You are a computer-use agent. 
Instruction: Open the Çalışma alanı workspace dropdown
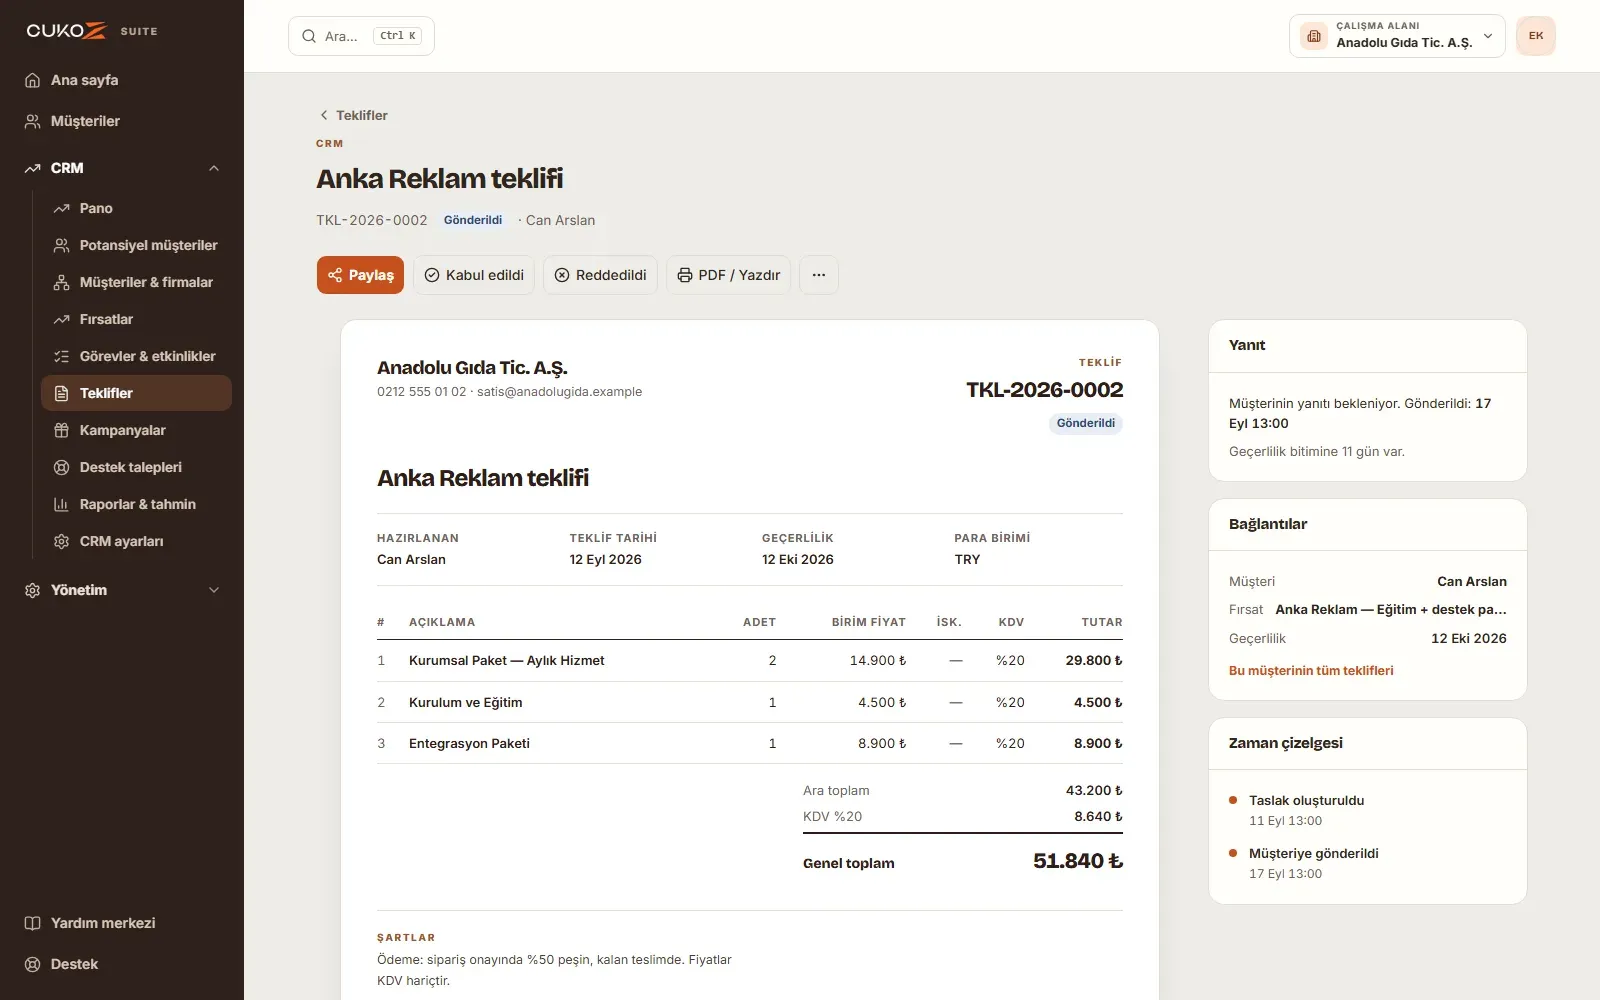click(1397, 36)
